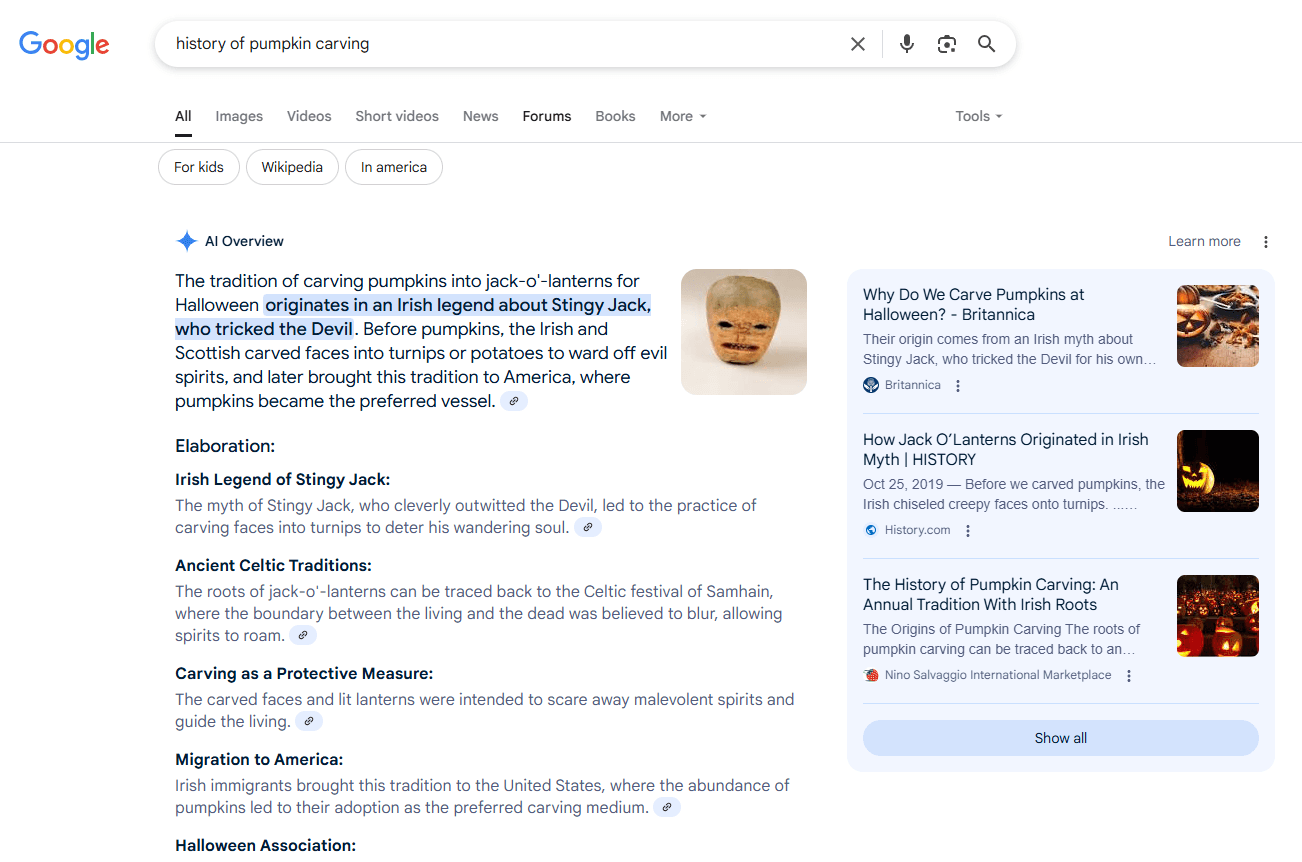This screenshot has width=1302, height=862.
Task: Clear the search box with X icon
Action: click(858, 44)
